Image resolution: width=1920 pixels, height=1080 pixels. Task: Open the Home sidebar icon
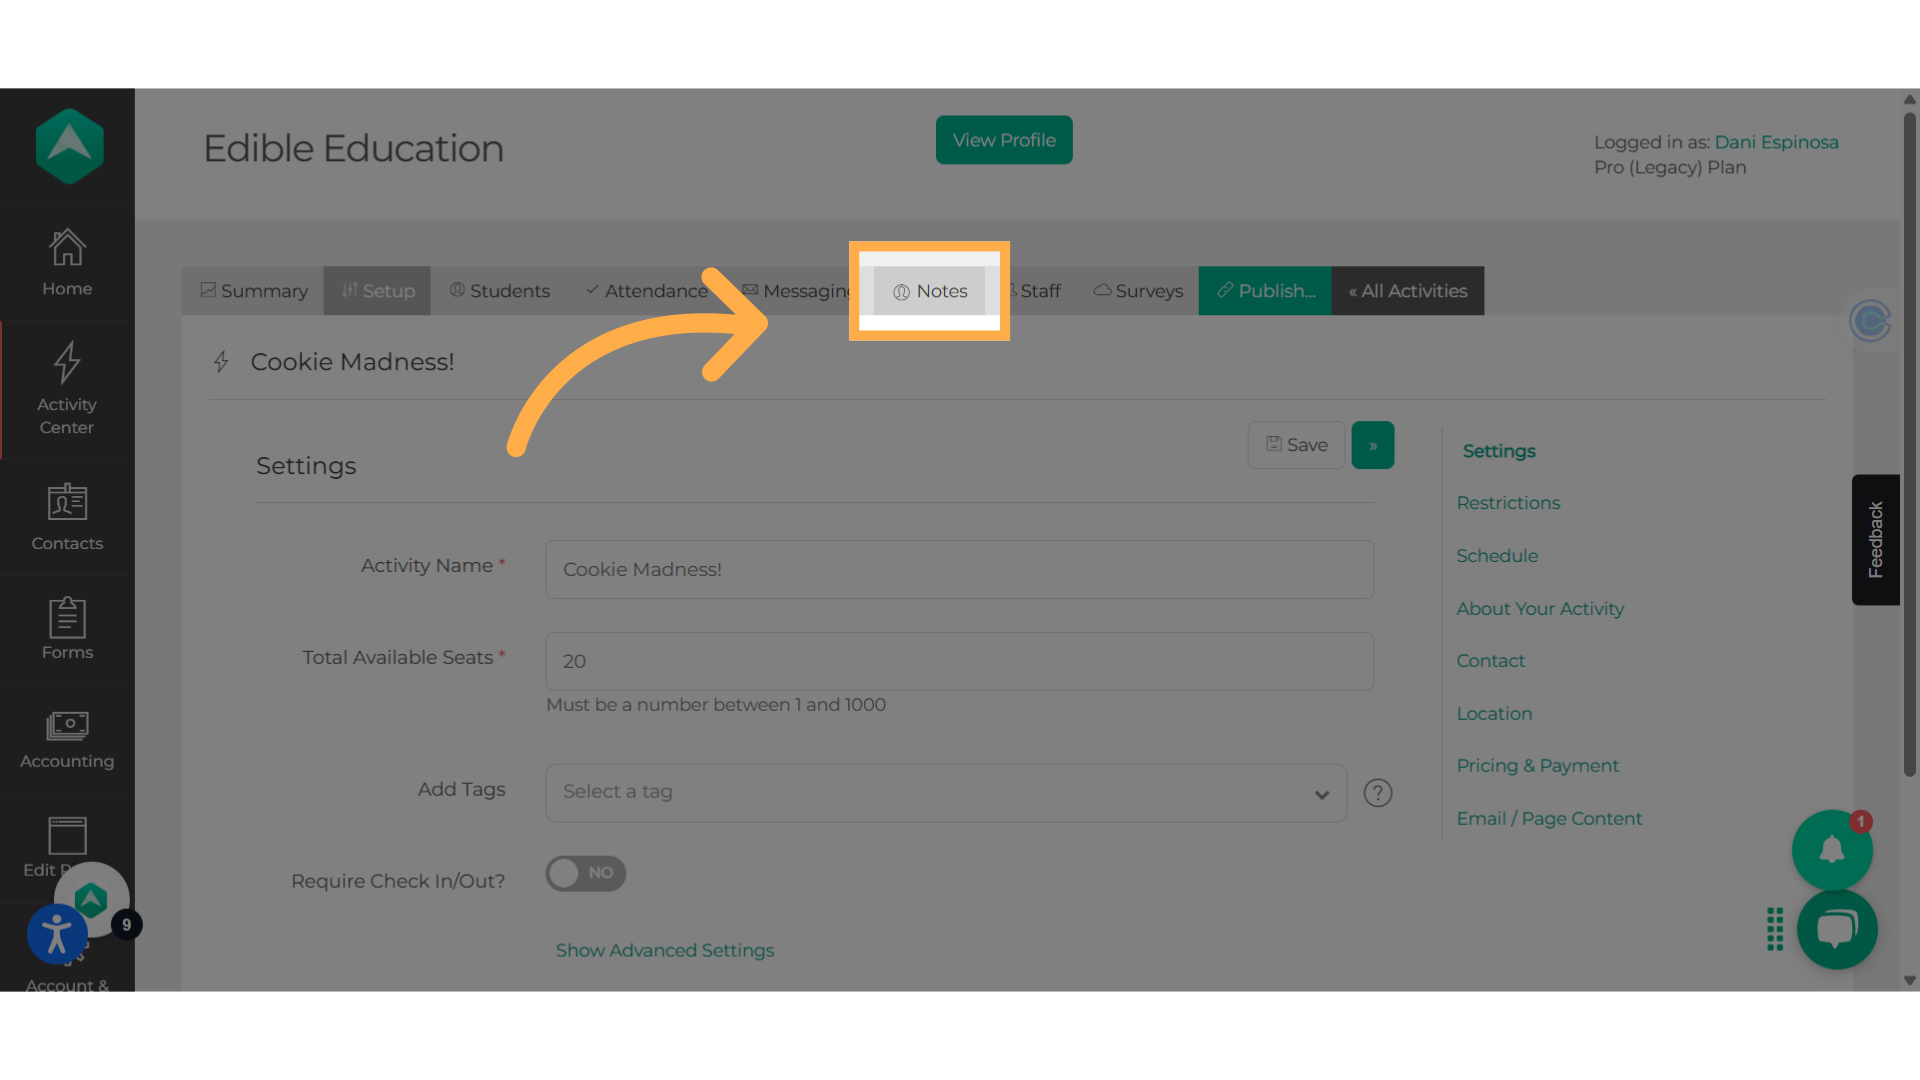click(67, 262)
